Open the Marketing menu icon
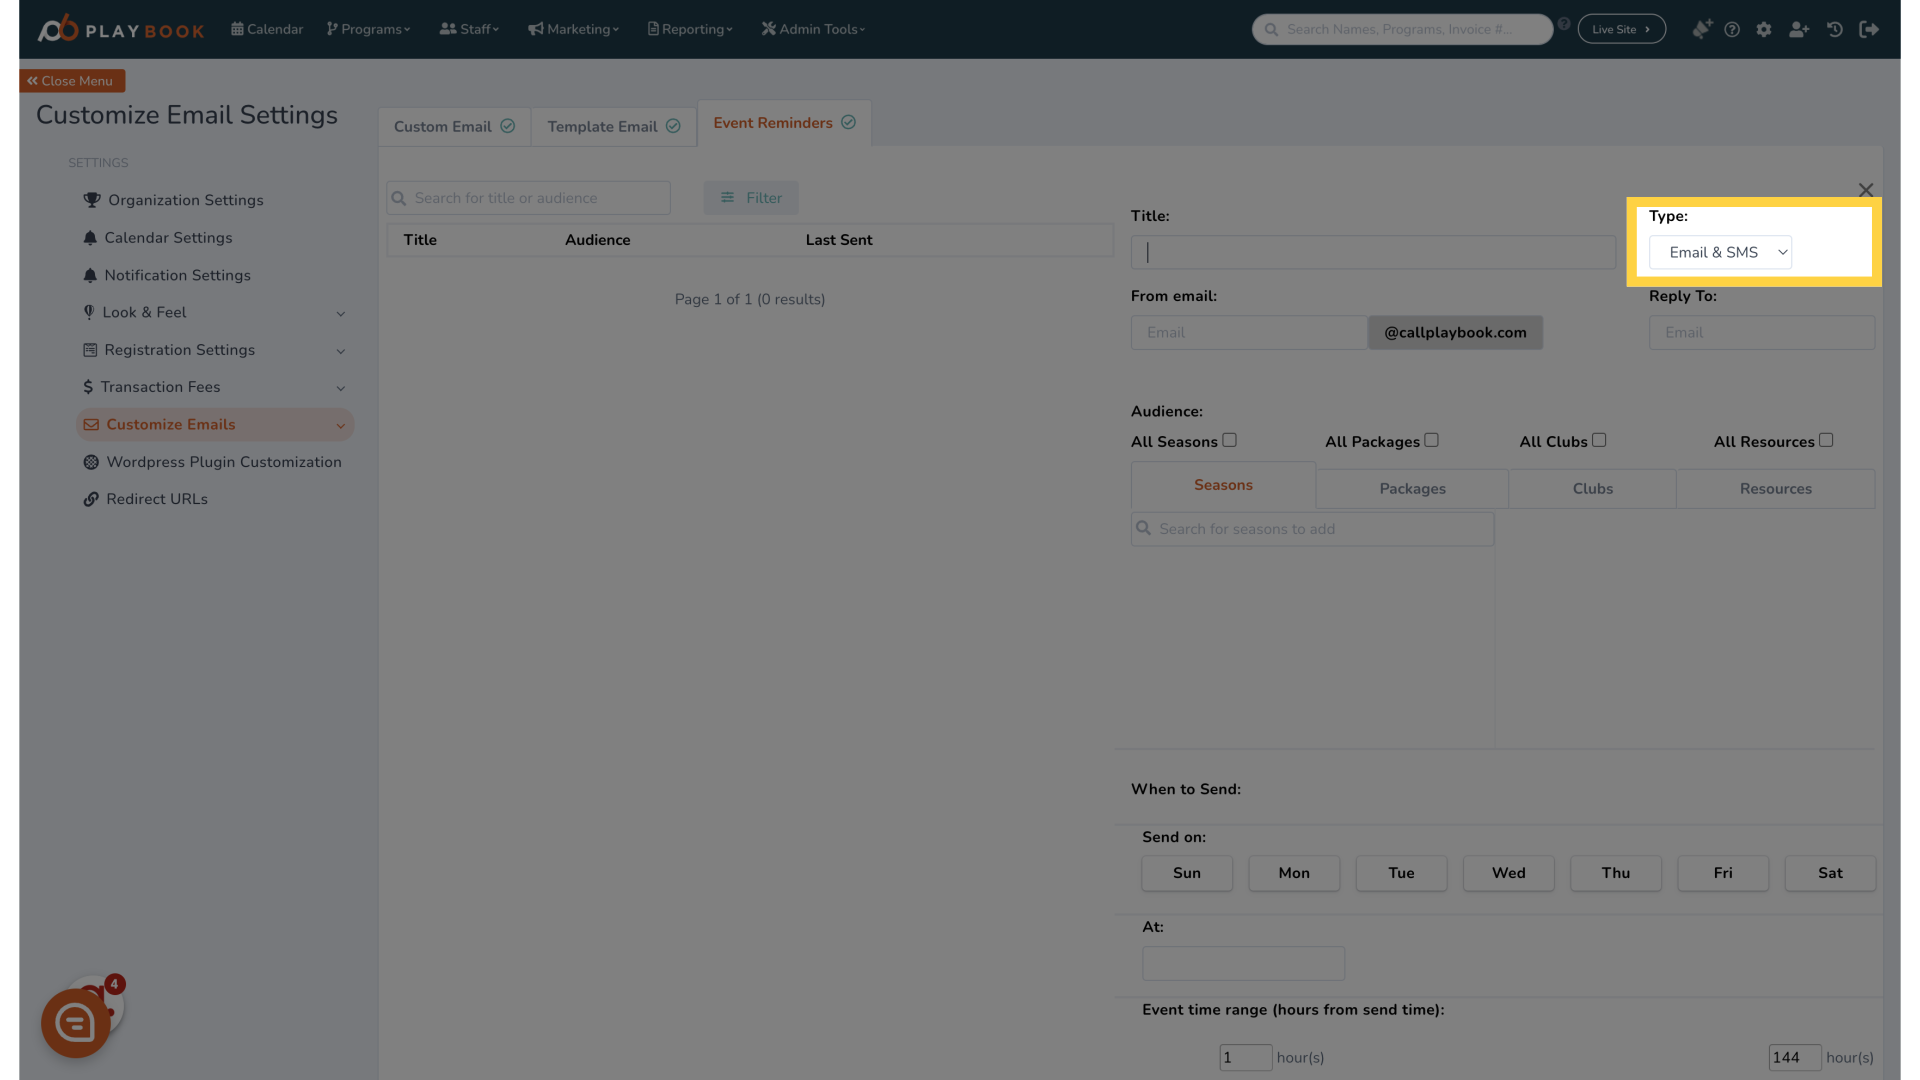Image resolution: width=1920 pixels, height=1080 pixels. 537,29
